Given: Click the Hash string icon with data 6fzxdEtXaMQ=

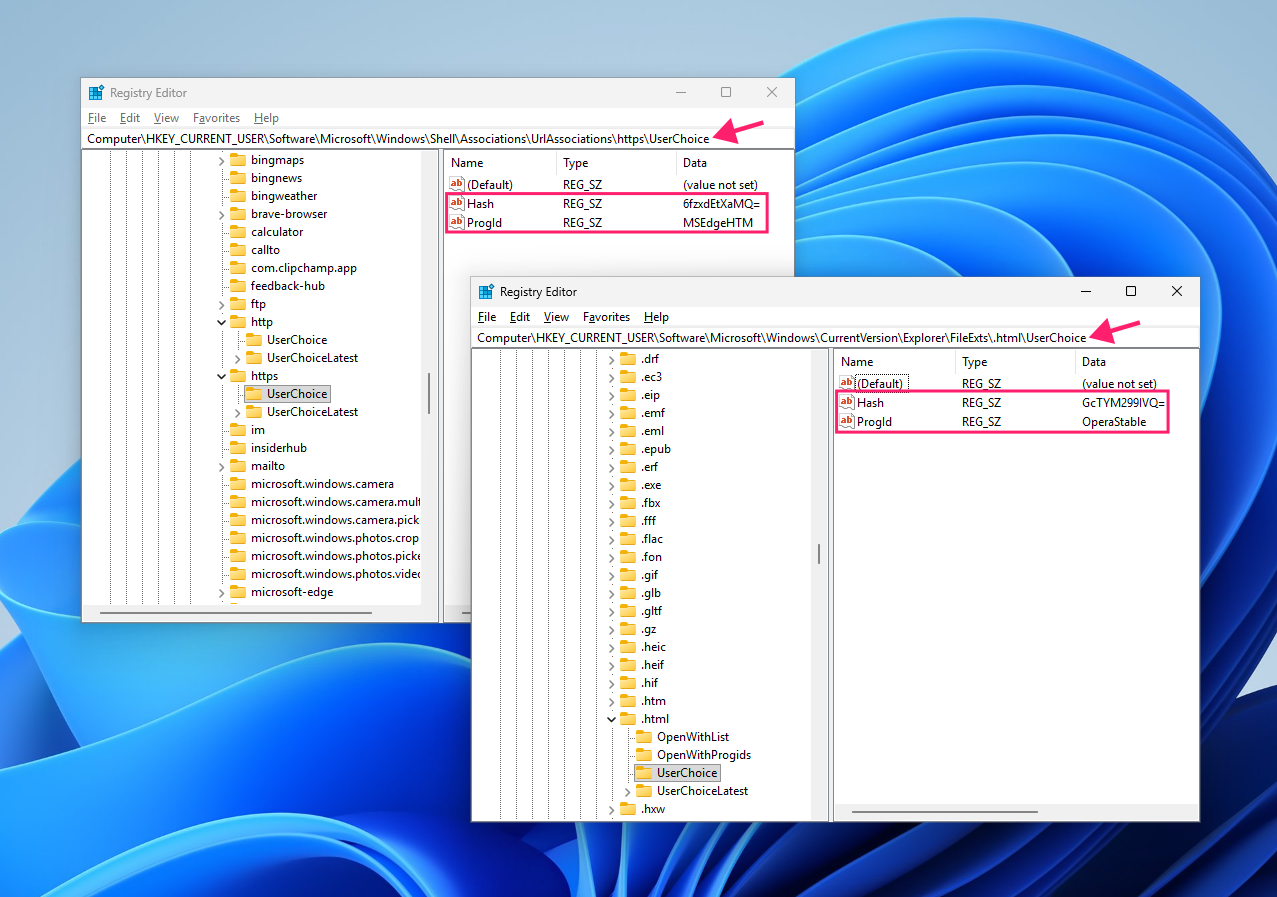Looking at the screenshot, I should point(457,204).
